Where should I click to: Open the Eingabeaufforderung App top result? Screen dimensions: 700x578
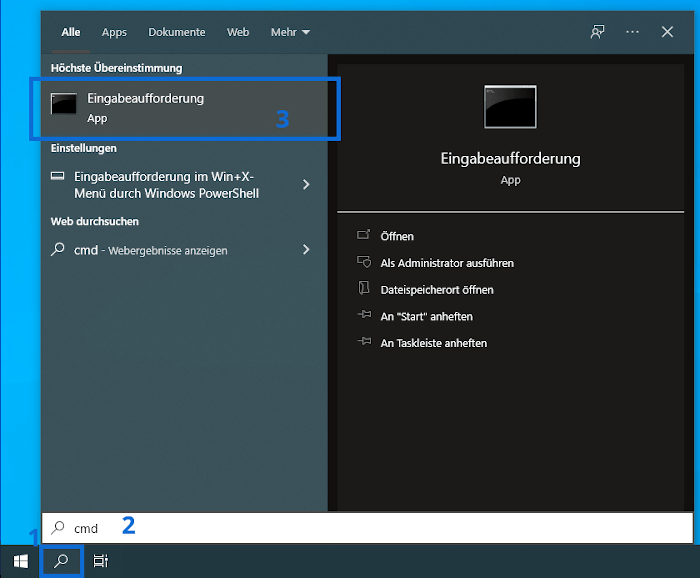click(185, 108)
